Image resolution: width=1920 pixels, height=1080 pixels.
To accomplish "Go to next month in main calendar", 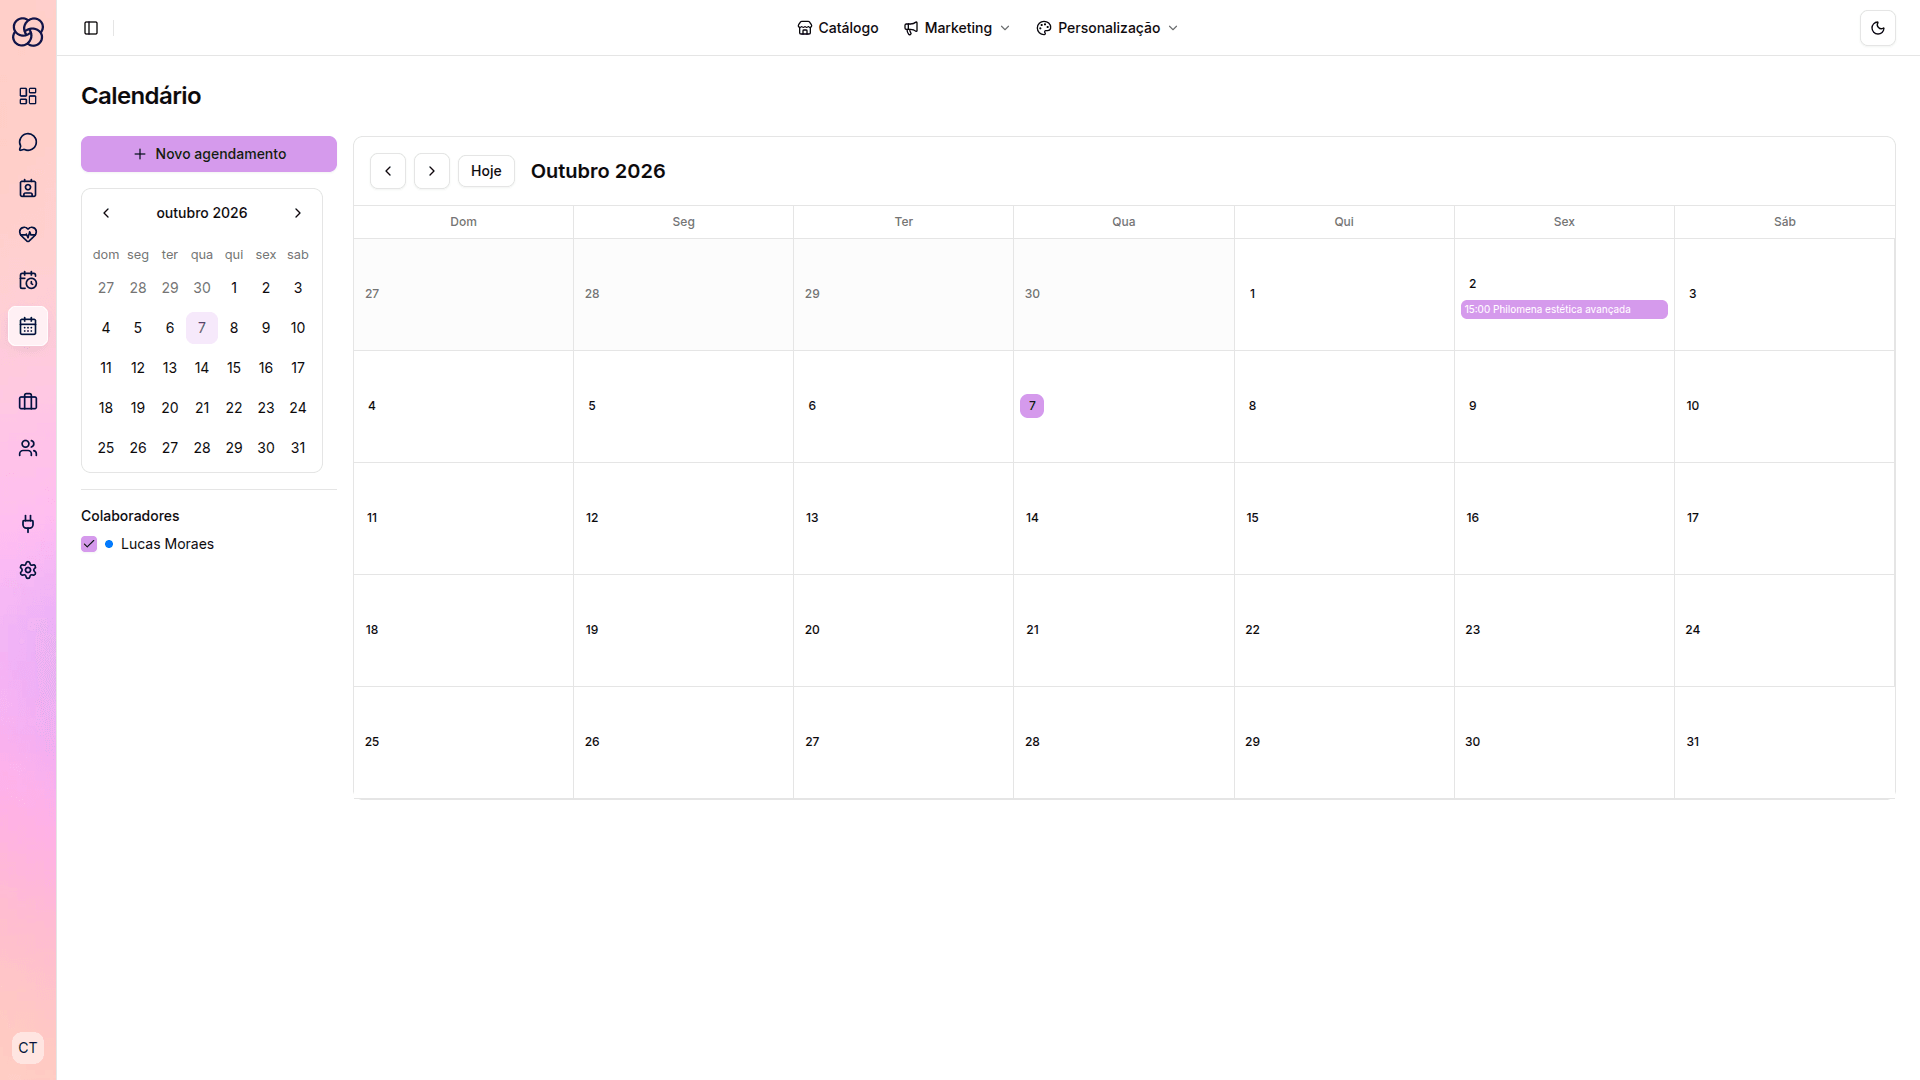I will pyautogui.click(x=432, y=171).
